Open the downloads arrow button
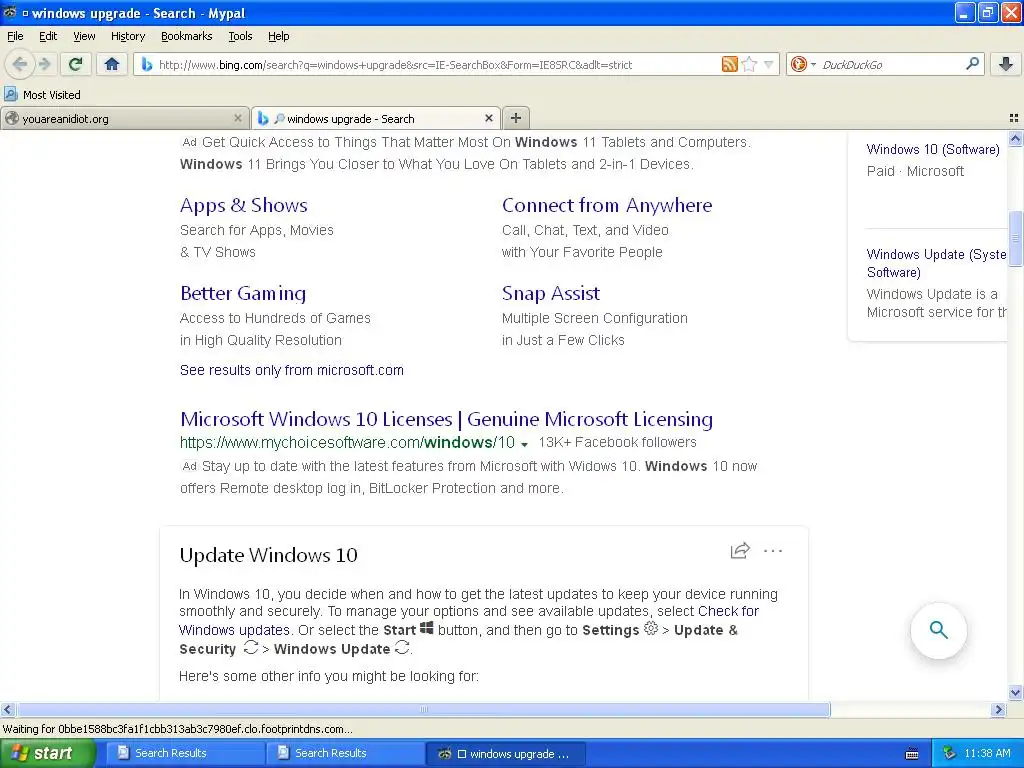The width and height of the screenshot is (1024, 768). pos(1006,64)
